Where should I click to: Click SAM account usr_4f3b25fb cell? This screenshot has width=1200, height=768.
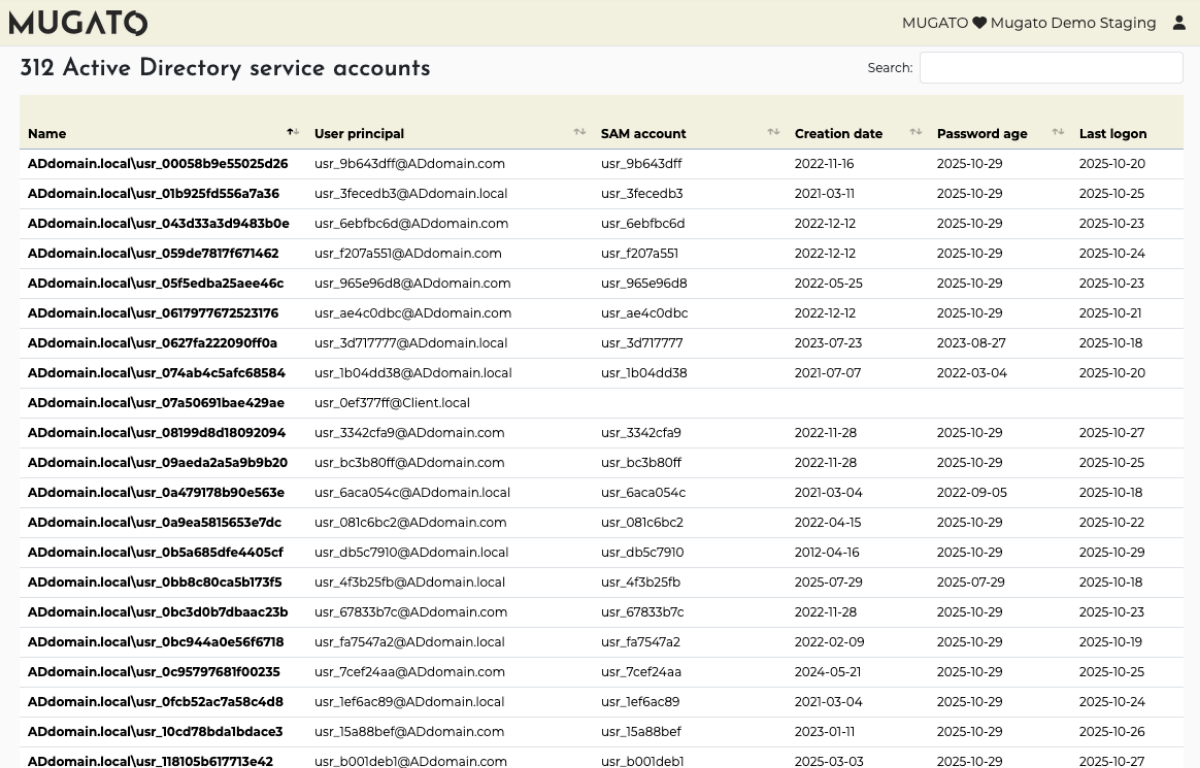[x=640, y=582]
